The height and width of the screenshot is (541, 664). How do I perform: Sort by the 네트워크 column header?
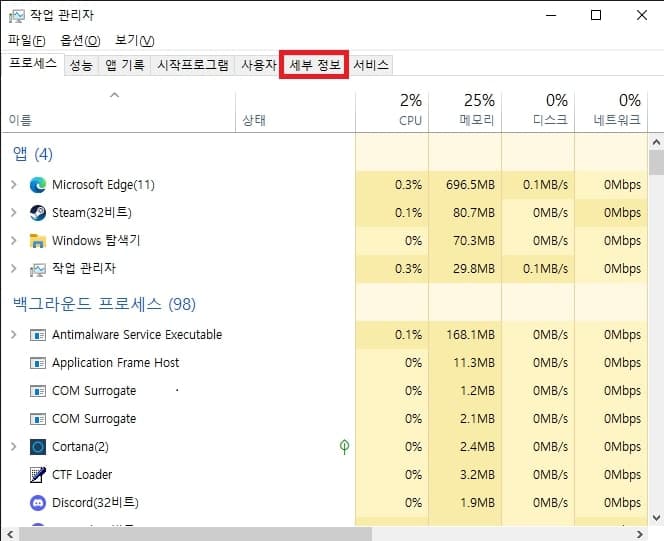click(611, 112)
